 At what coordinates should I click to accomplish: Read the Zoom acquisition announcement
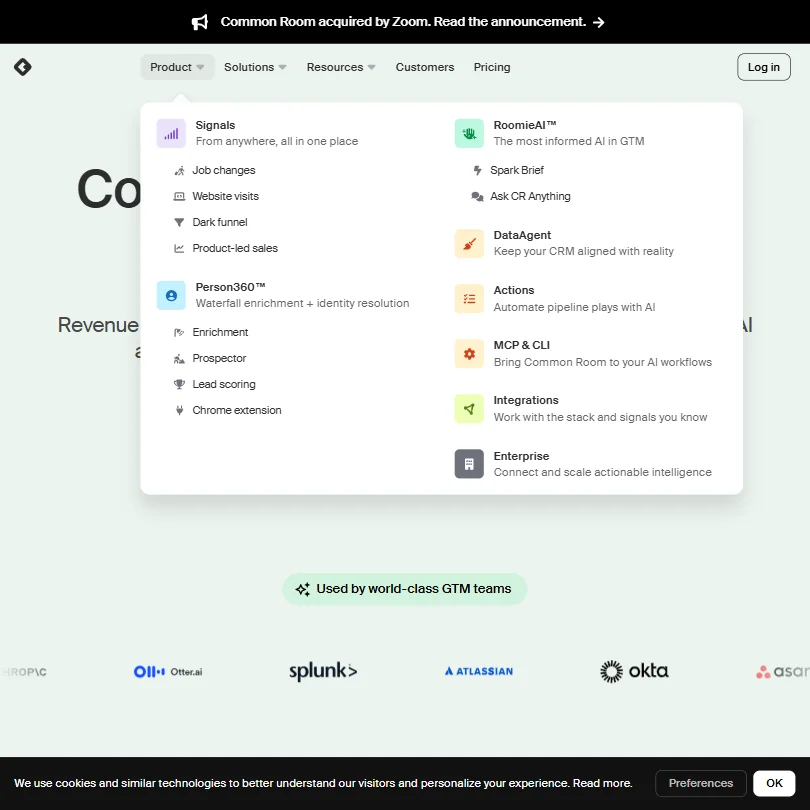tap(403, 22)
